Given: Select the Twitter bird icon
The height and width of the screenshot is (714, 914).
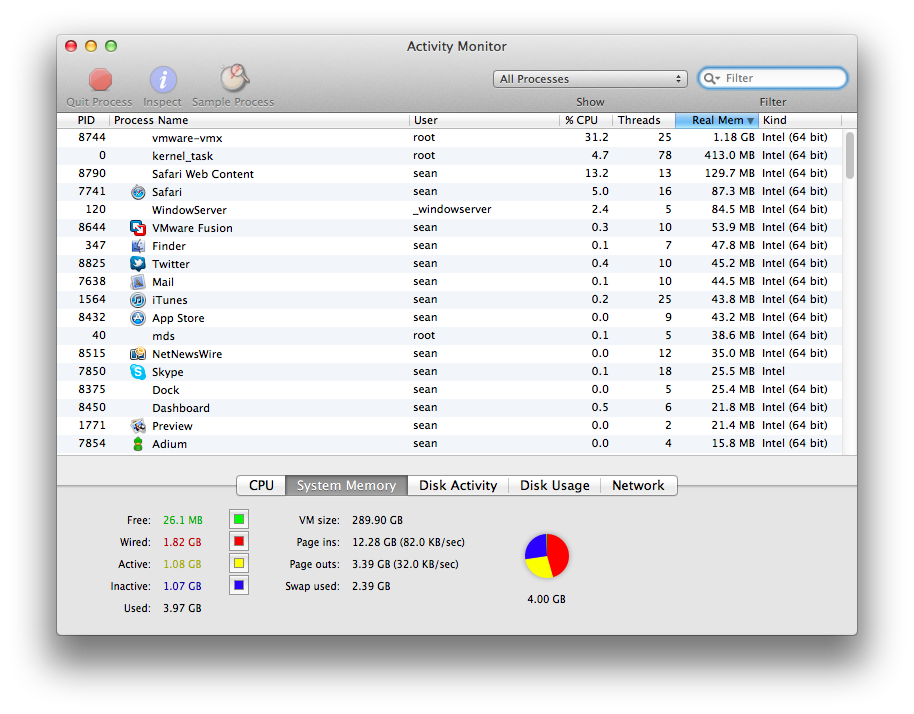Looking at the screenshot, I should click(x=138, y=264).
